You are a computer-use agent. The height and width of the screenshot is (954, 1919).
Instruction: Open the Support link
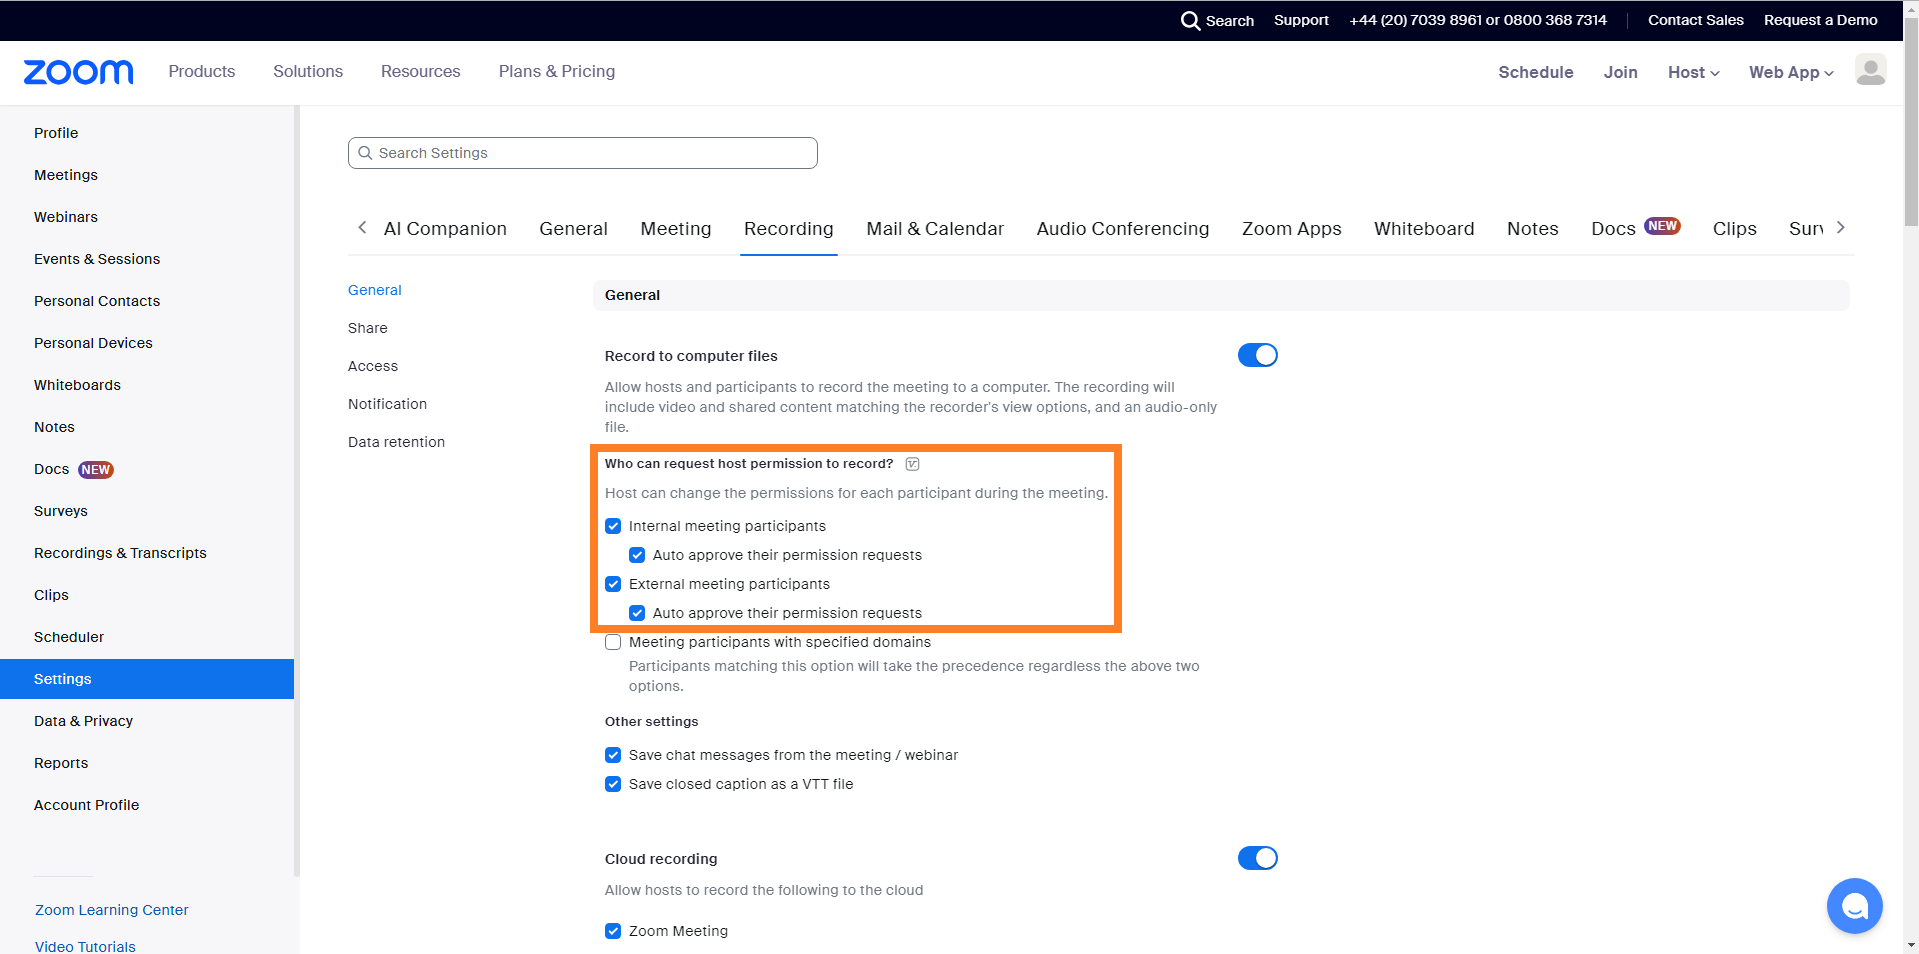point(1301,20)
